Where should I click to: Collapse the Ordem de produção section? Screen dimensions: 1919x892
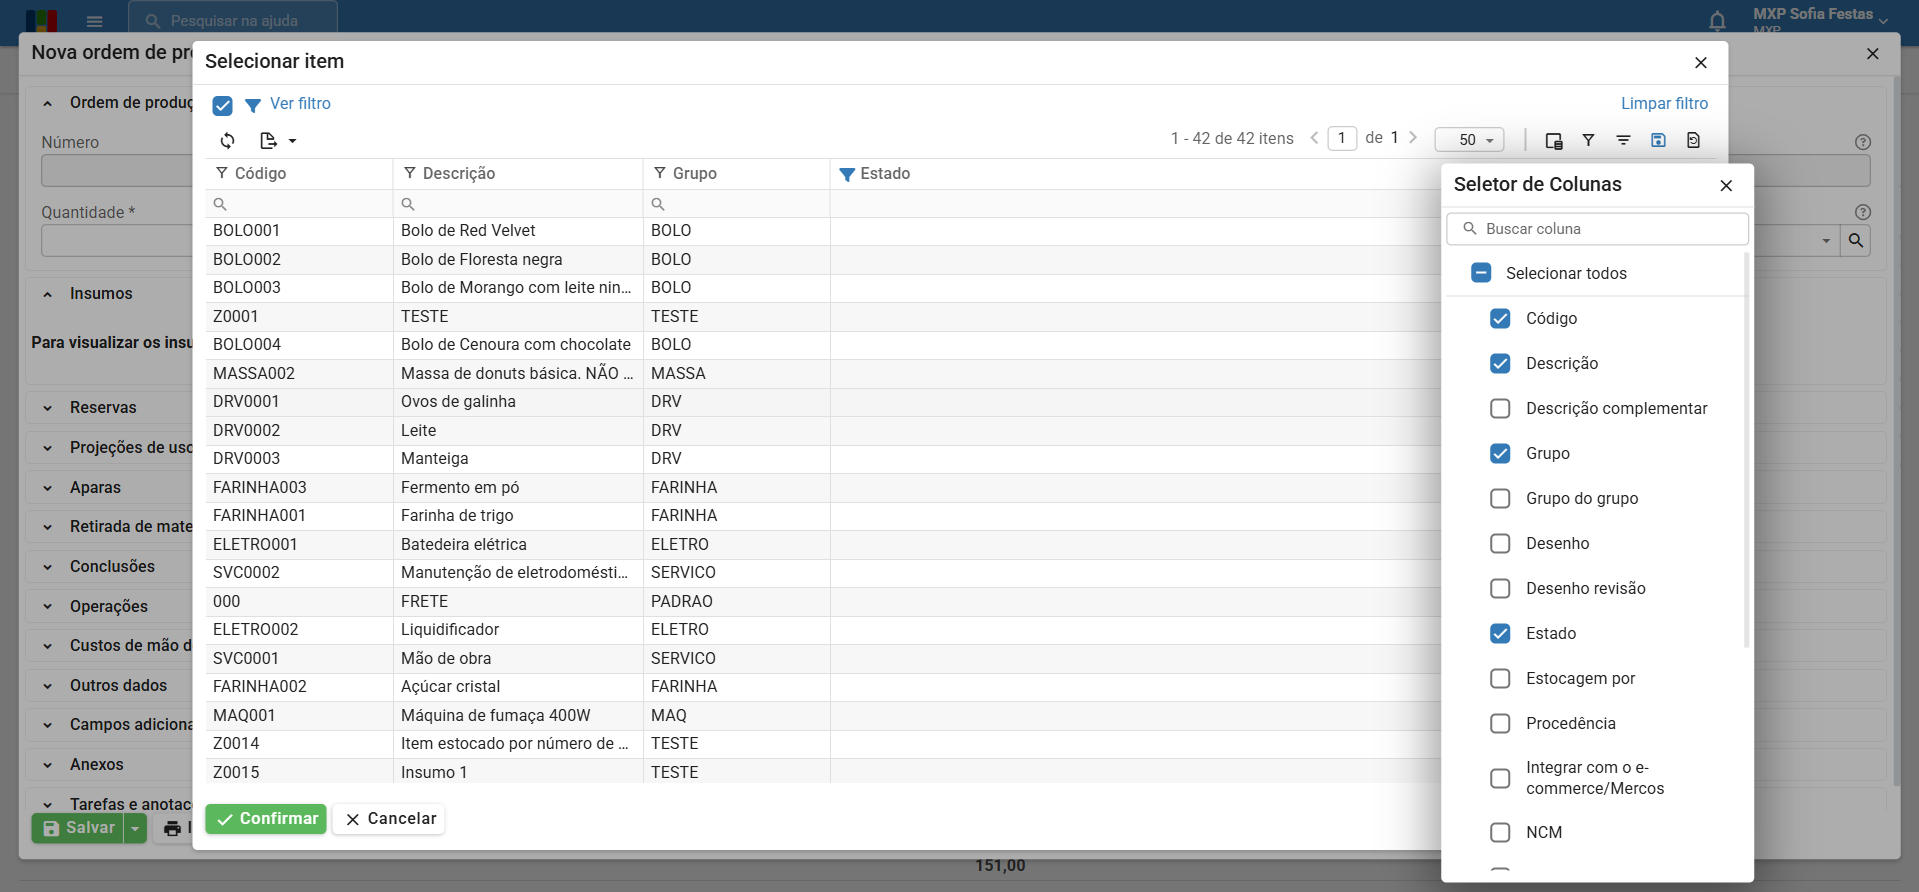coord(47,103)
